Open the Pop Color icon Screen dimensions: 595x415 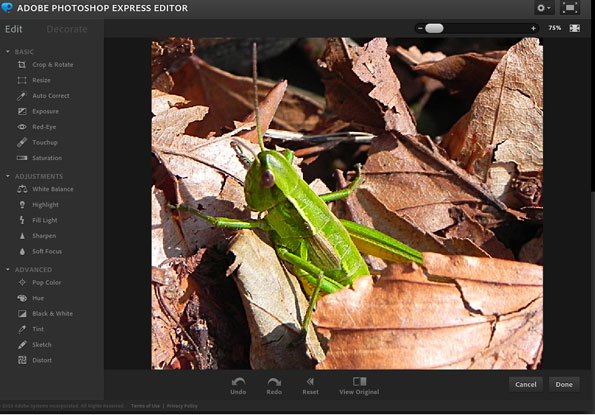[22, 283]
